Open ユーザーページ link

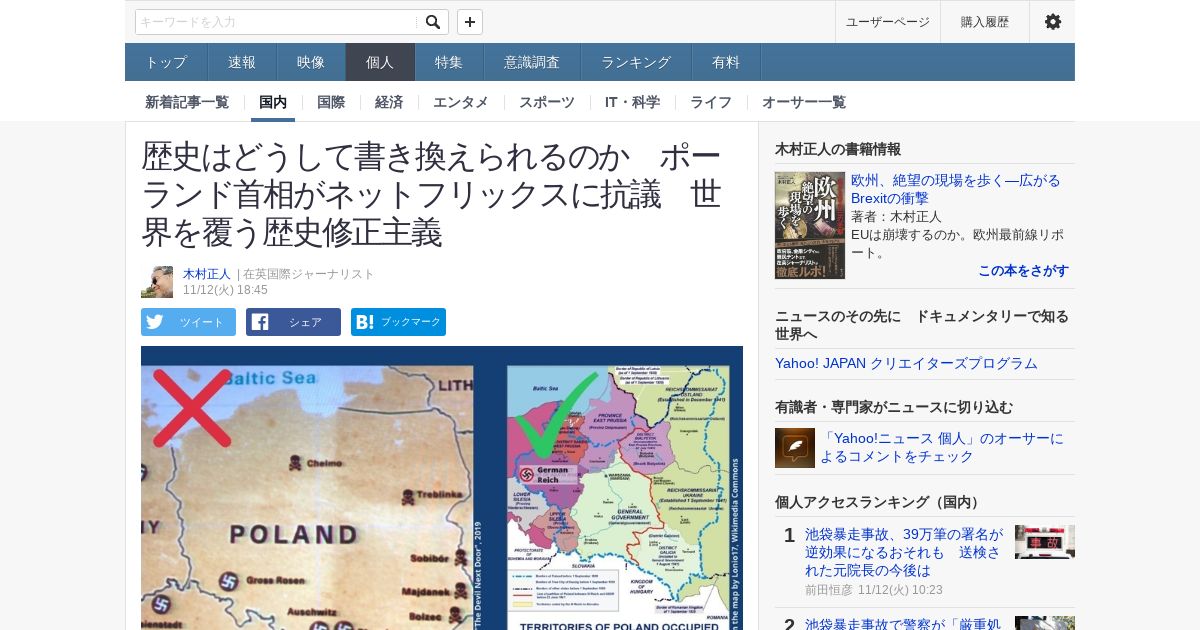tap(887, 22)
